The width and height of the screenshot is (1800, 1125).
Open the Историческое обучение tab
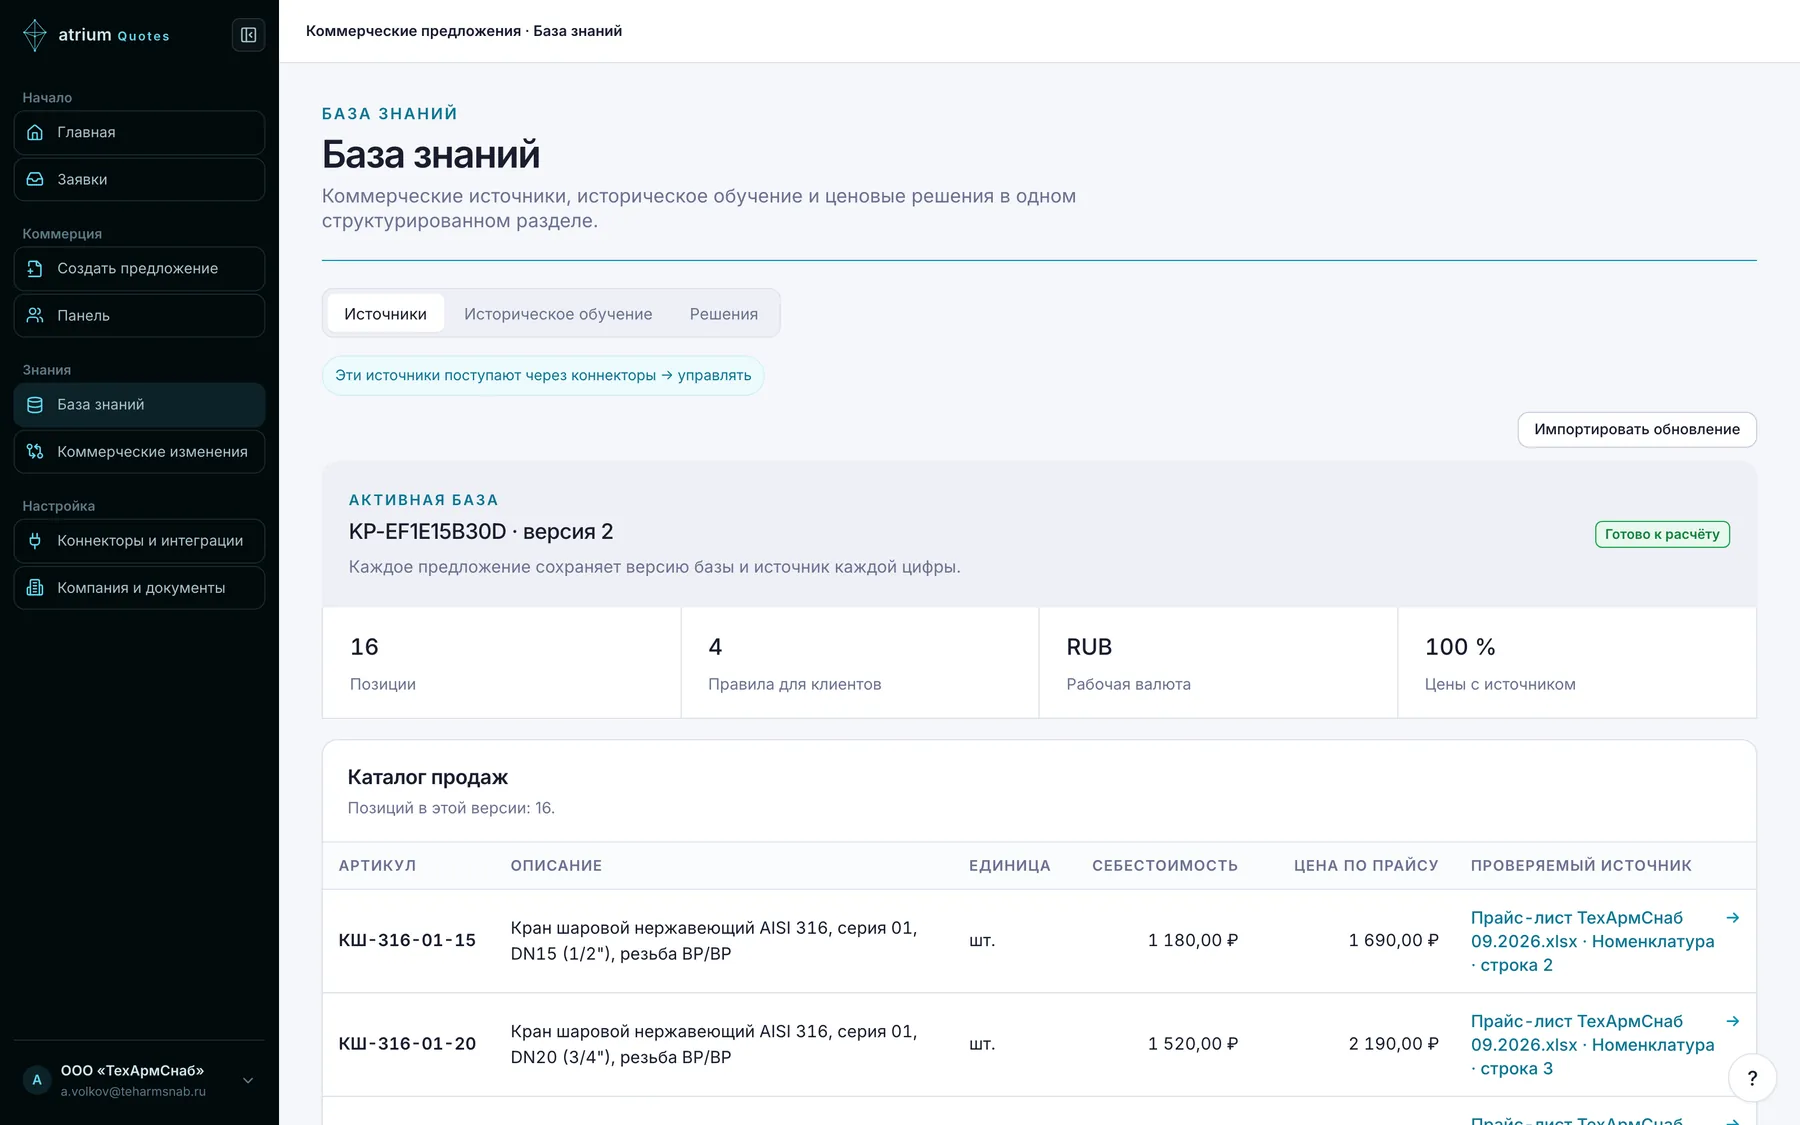coord(558,314)
